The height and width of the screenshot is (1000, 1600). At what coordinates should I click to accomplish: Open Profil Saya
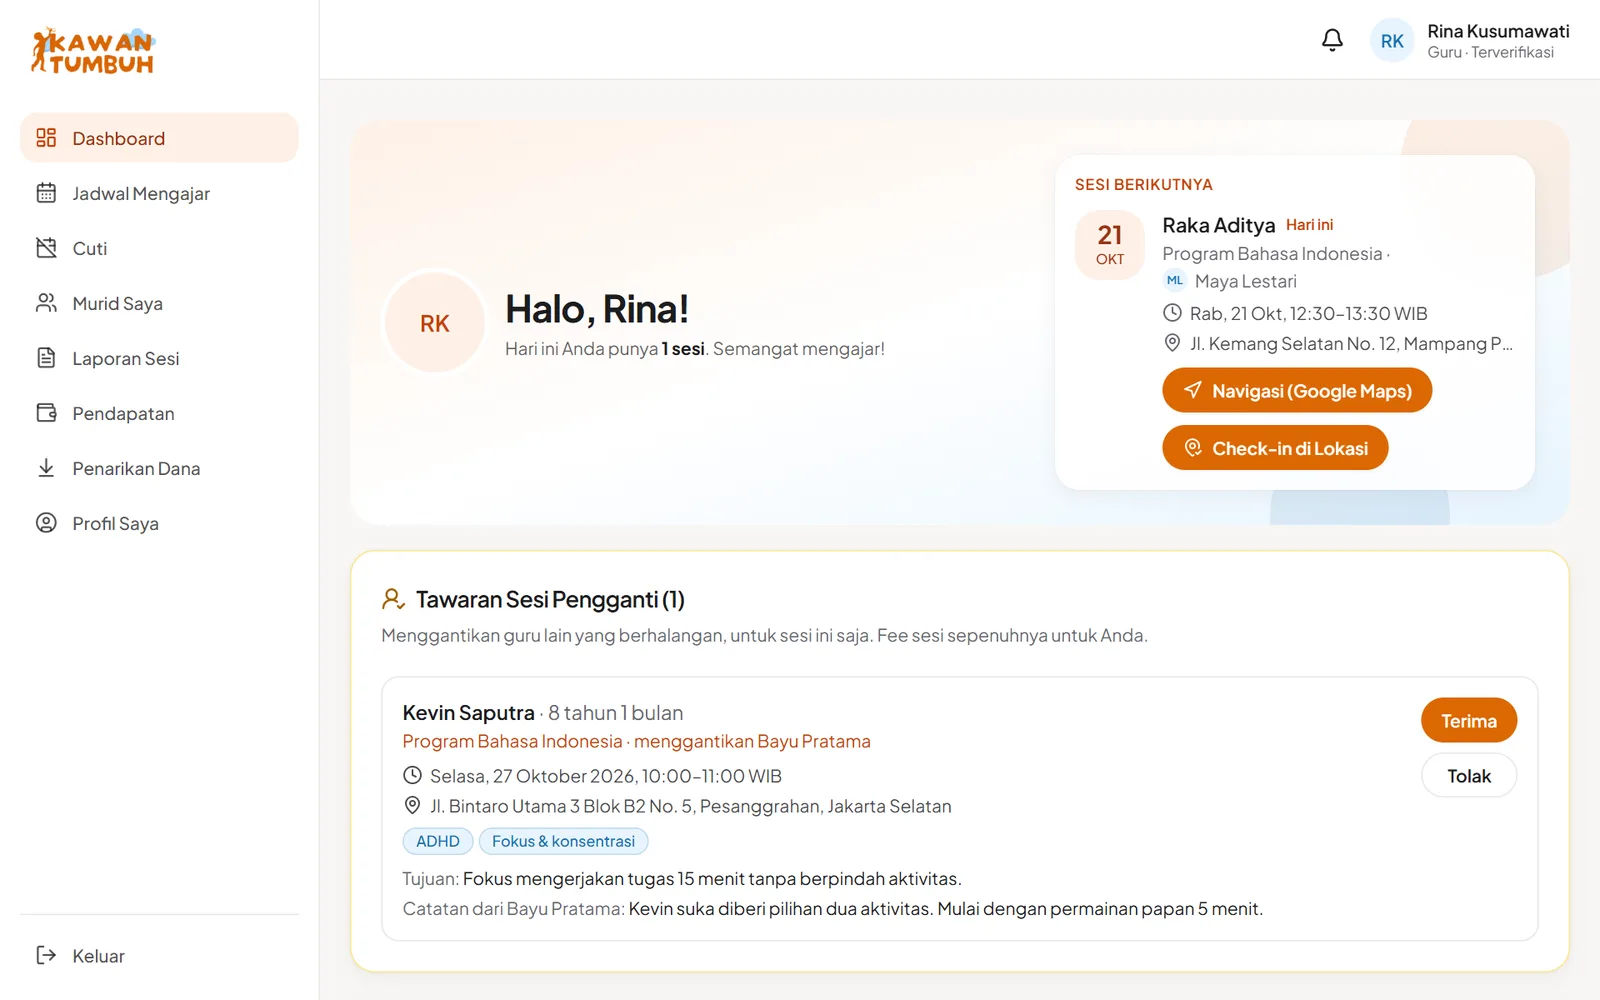coord(159,523)
